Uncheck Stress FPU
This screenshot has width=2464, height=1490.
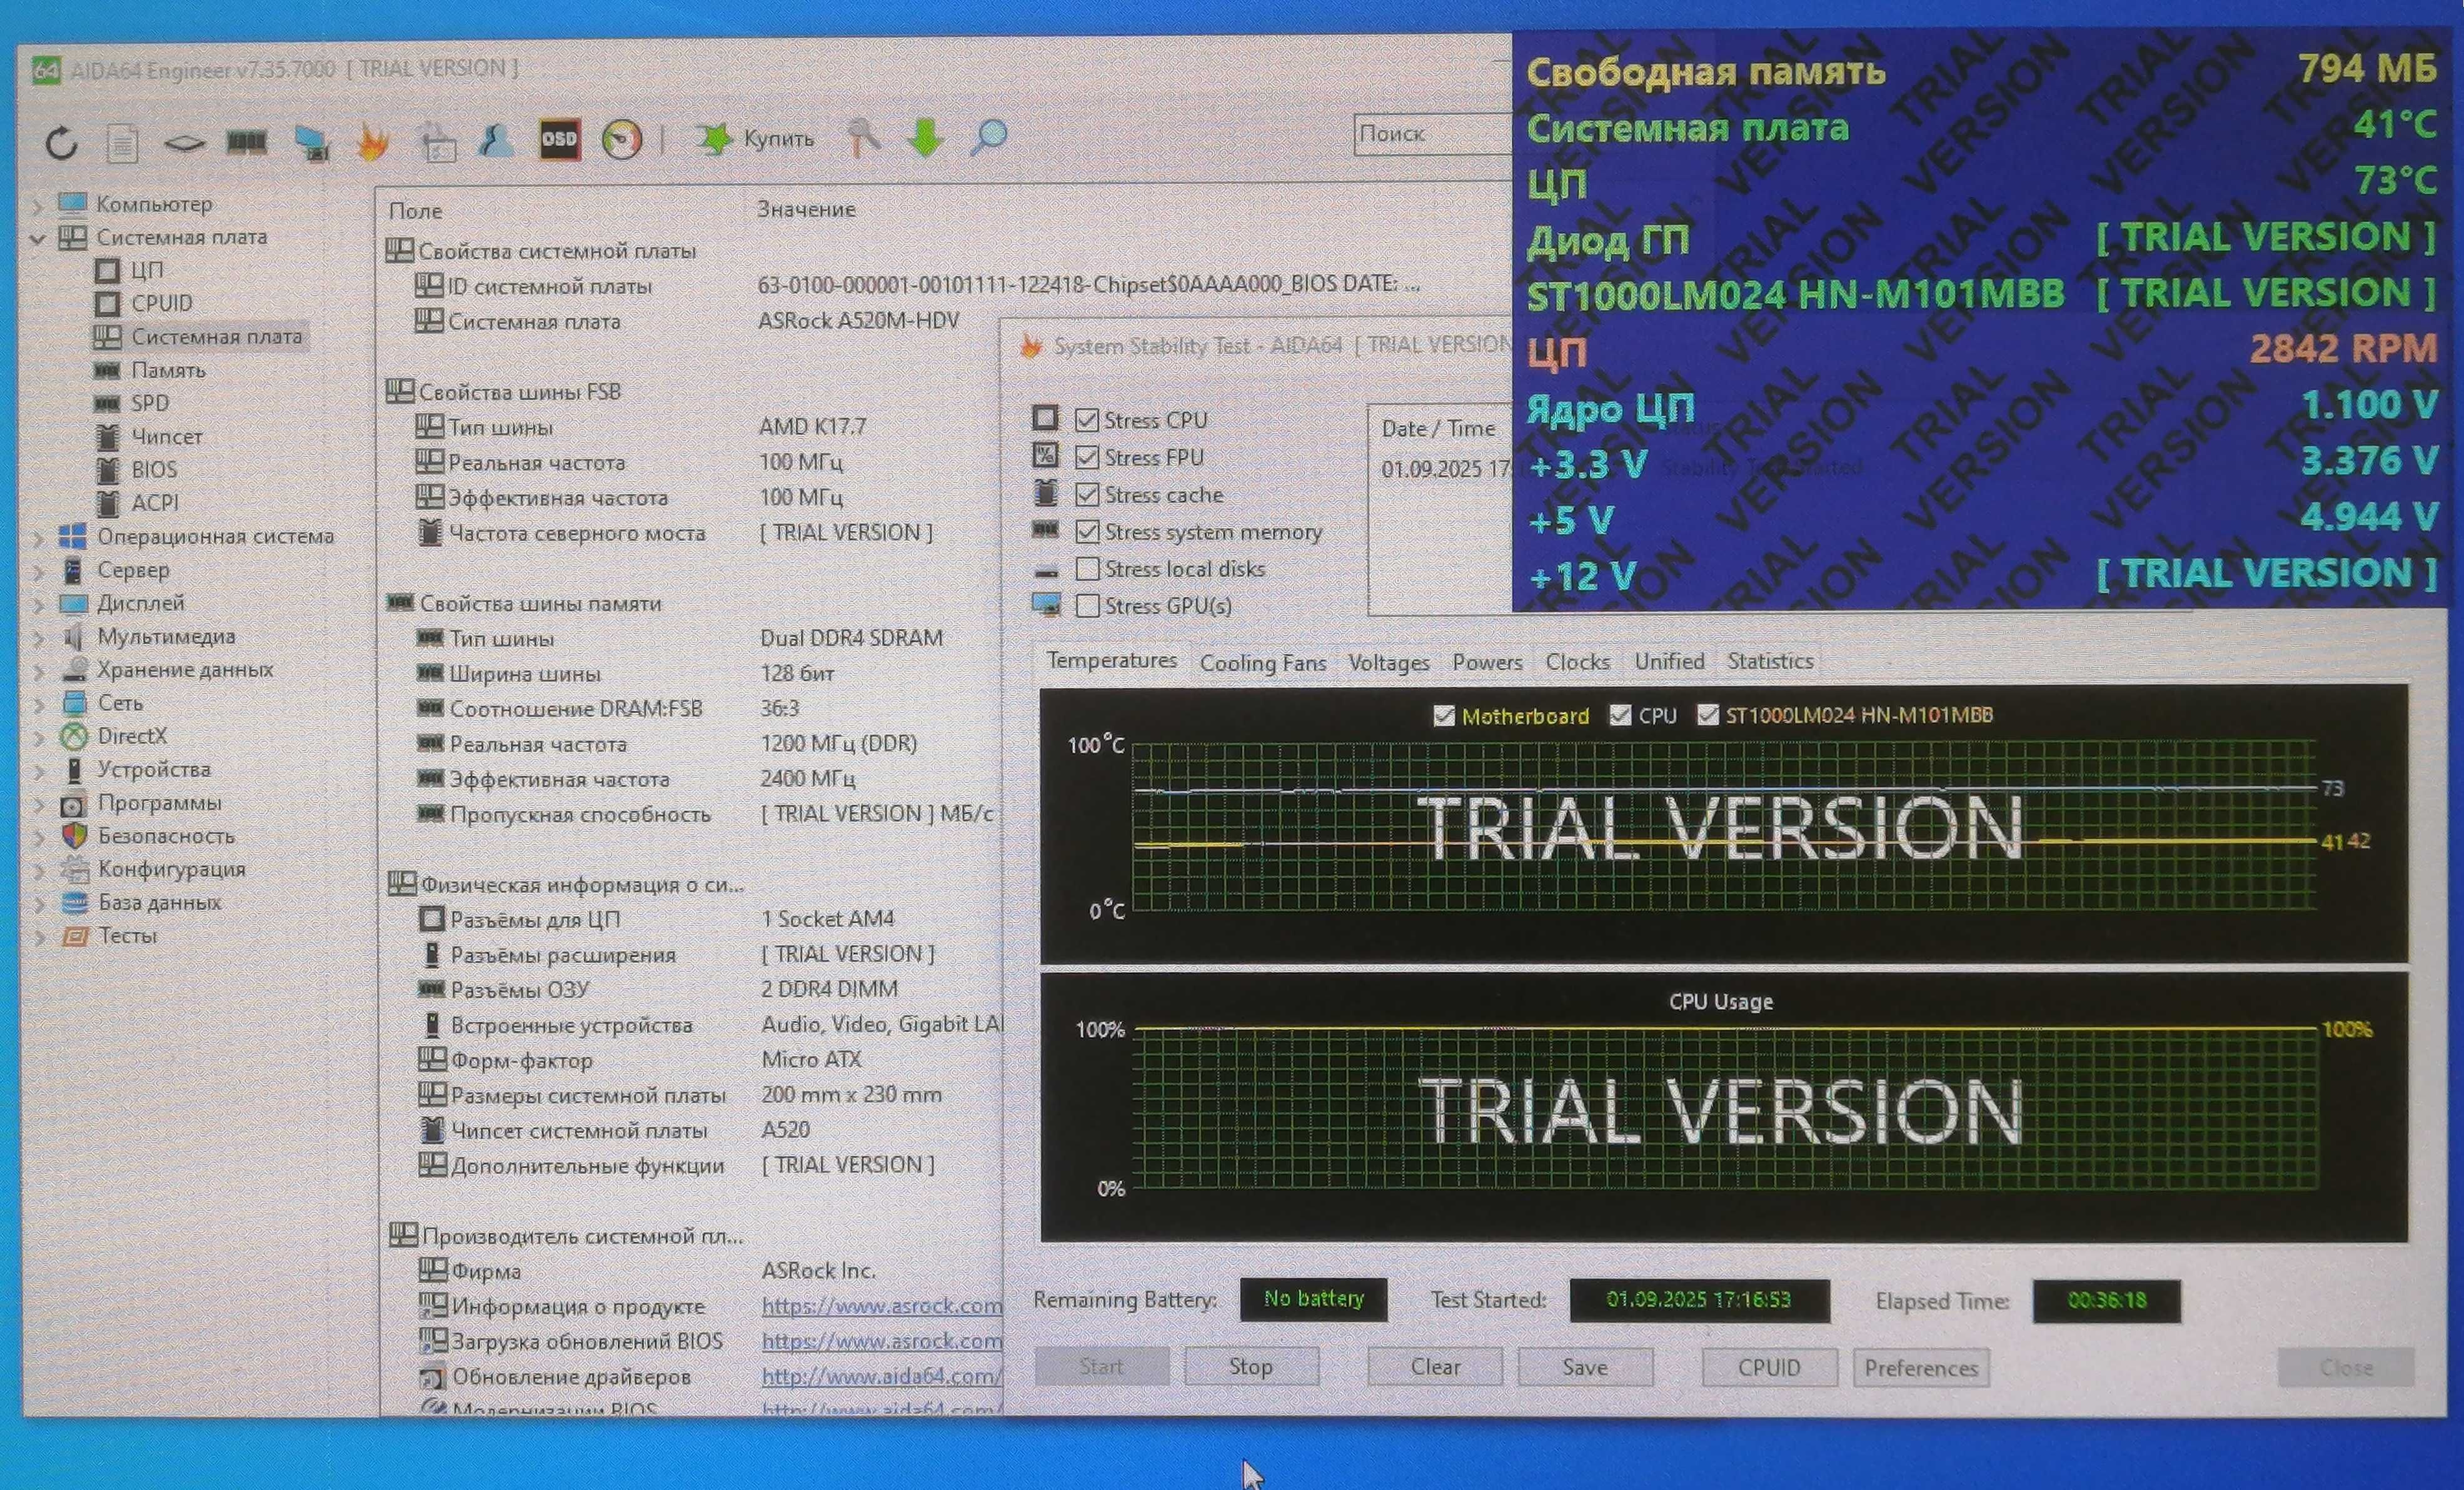1087,457
